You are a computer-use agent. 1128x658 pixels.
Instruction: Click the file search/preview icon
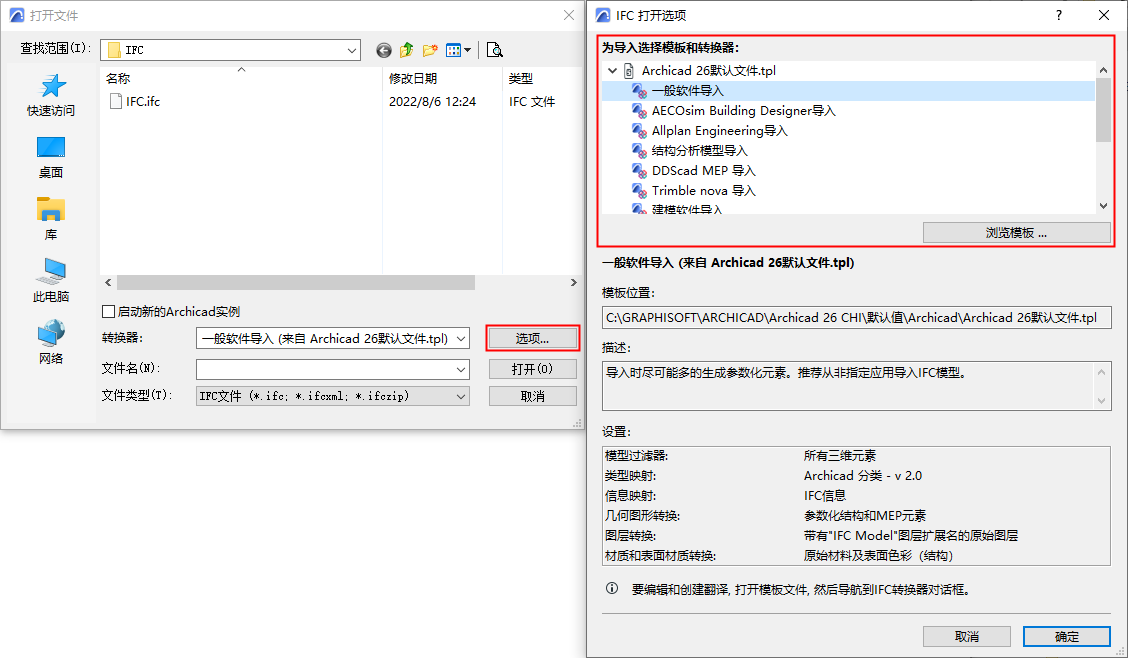coord(494,50)
